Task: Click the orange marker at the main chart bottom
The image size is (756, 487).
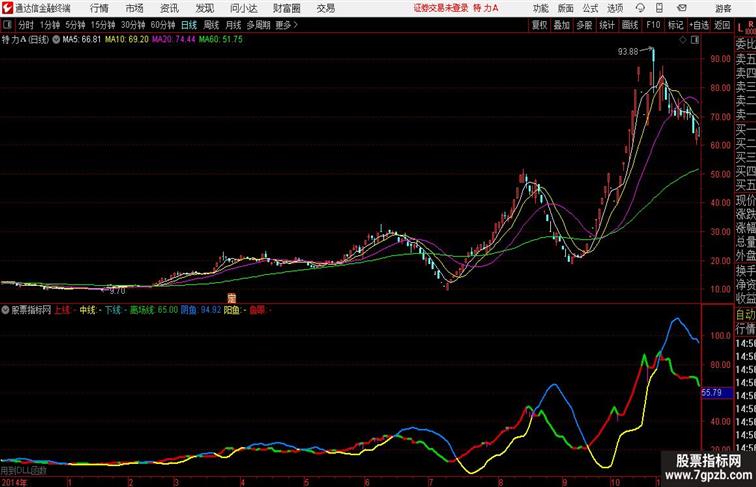Action: click(x=232, y=298)
